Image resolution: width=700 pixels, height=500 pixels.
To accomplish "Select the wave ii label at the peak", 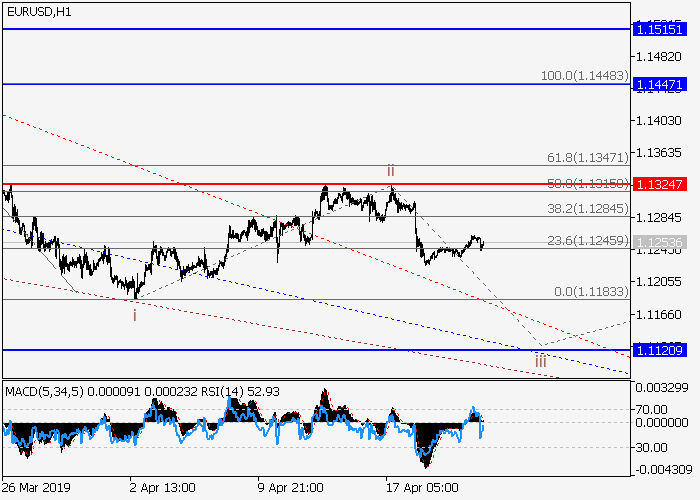I will click(x=391, y=171).
